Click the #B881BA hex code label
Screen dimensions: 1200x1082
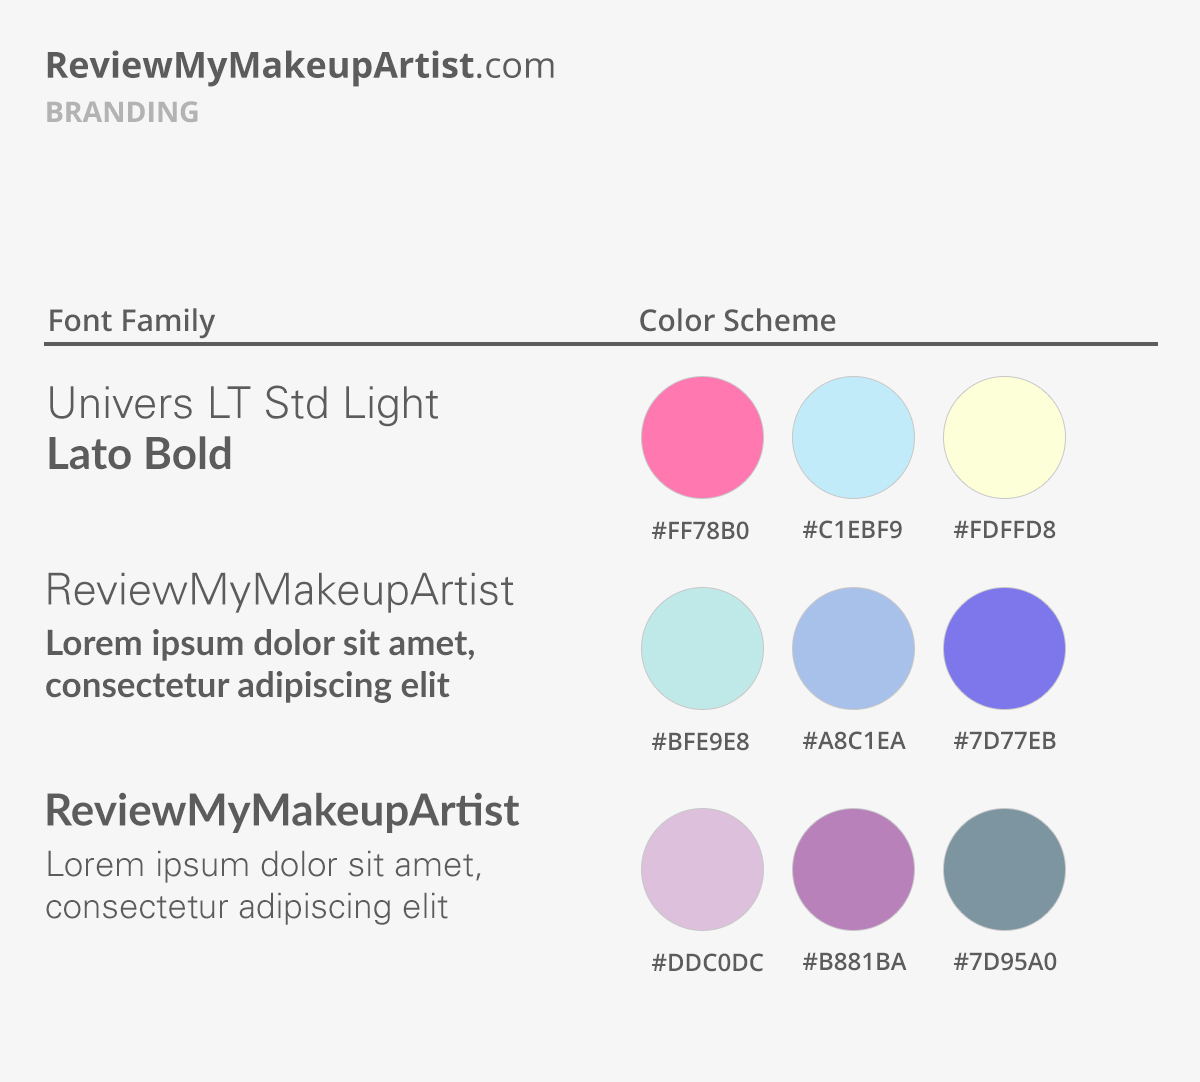[854, 962]
